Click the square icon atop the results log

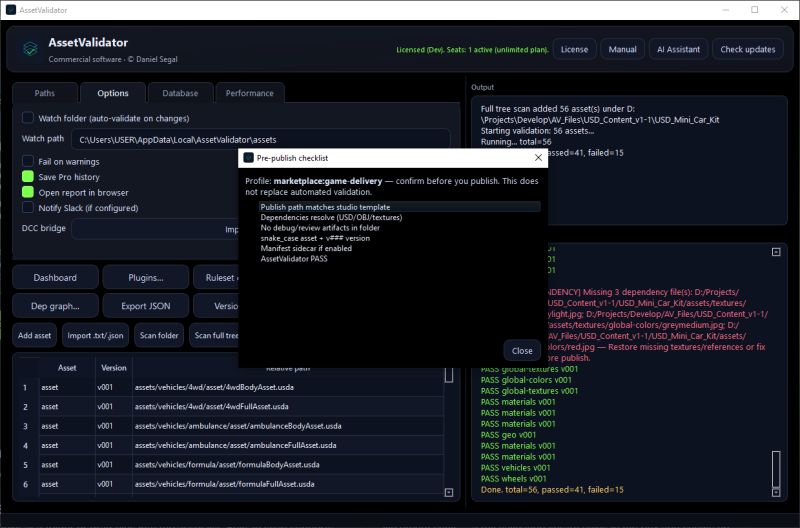[776, 252]
